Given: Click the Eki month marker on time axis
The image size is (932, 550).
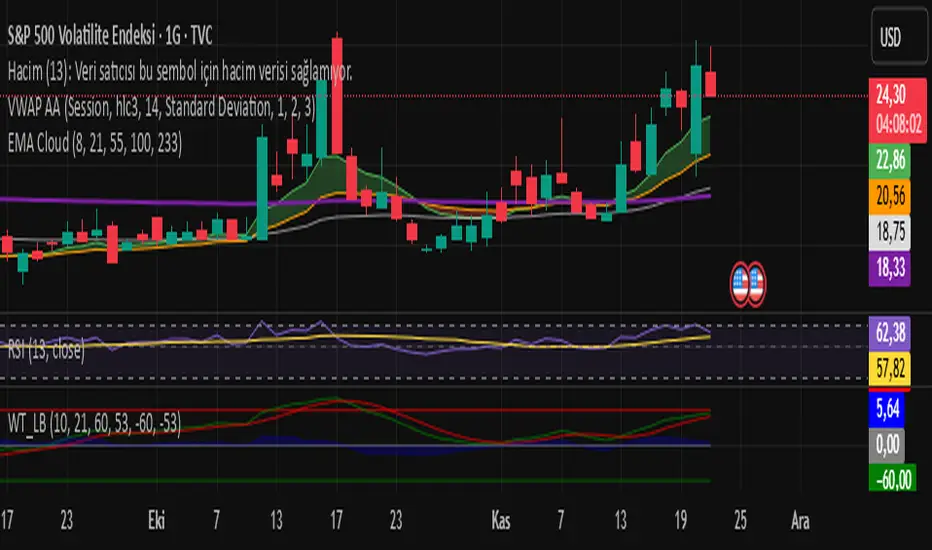Looking at the screenshot, I should pyautogui.click(x=156, y=521).
